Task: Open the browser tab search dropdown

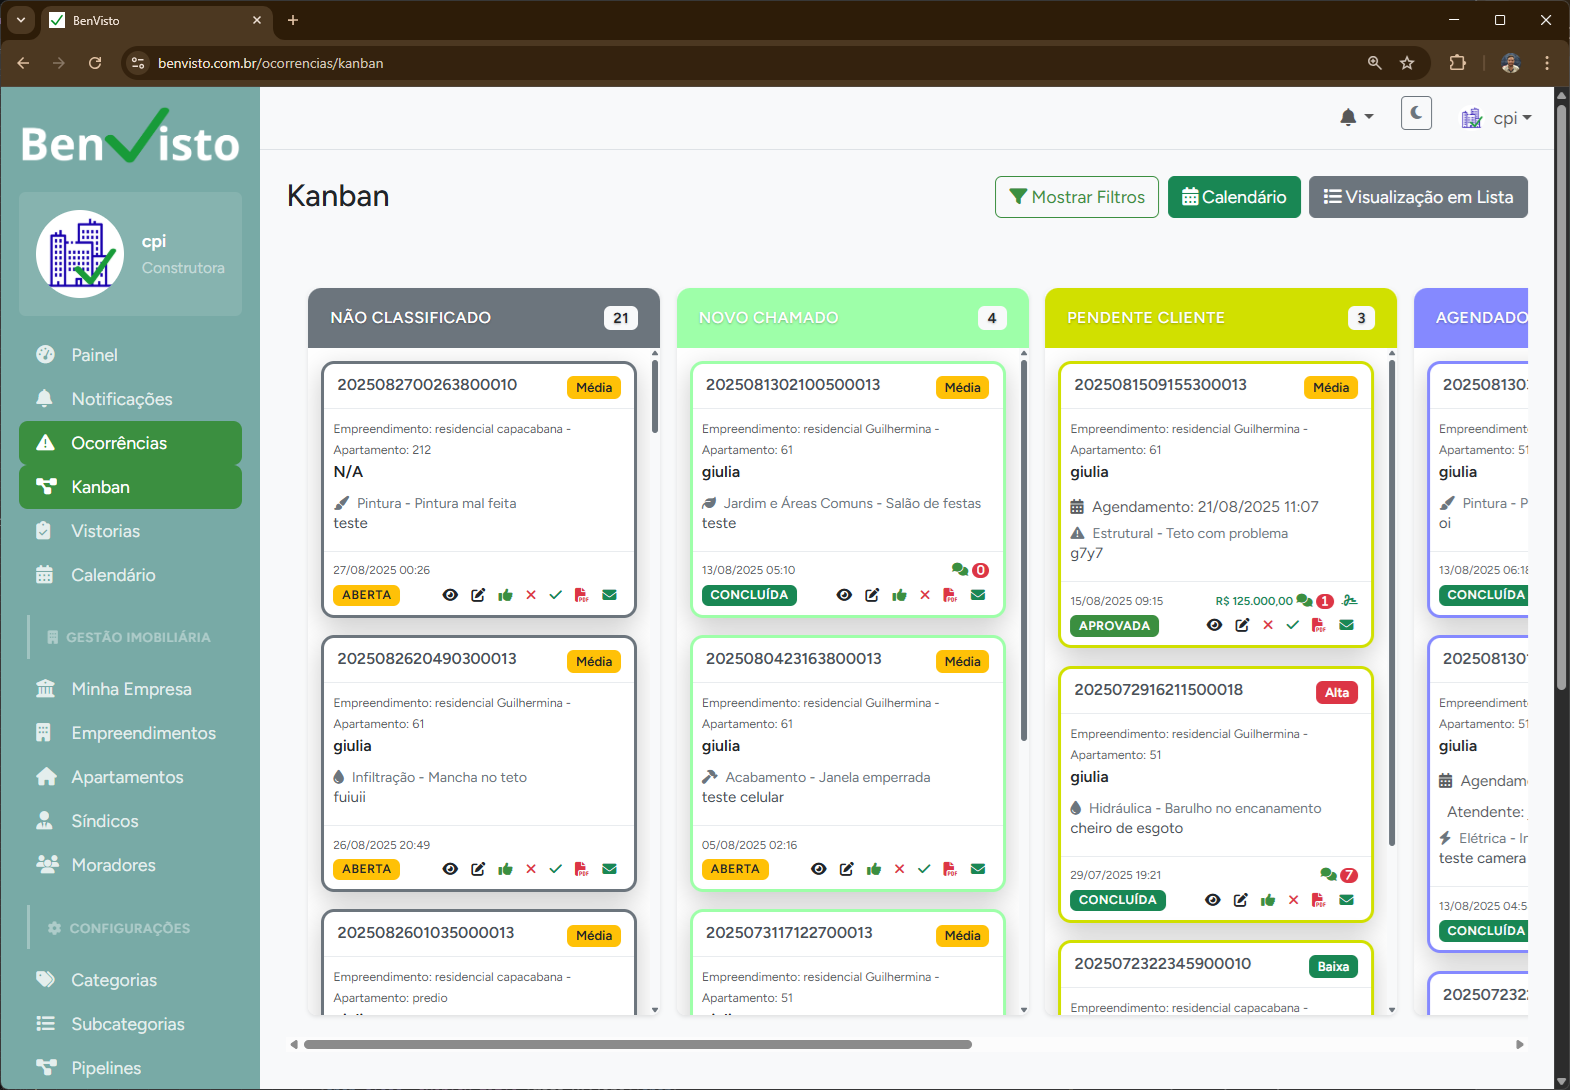Action: (x=21, y=20)
